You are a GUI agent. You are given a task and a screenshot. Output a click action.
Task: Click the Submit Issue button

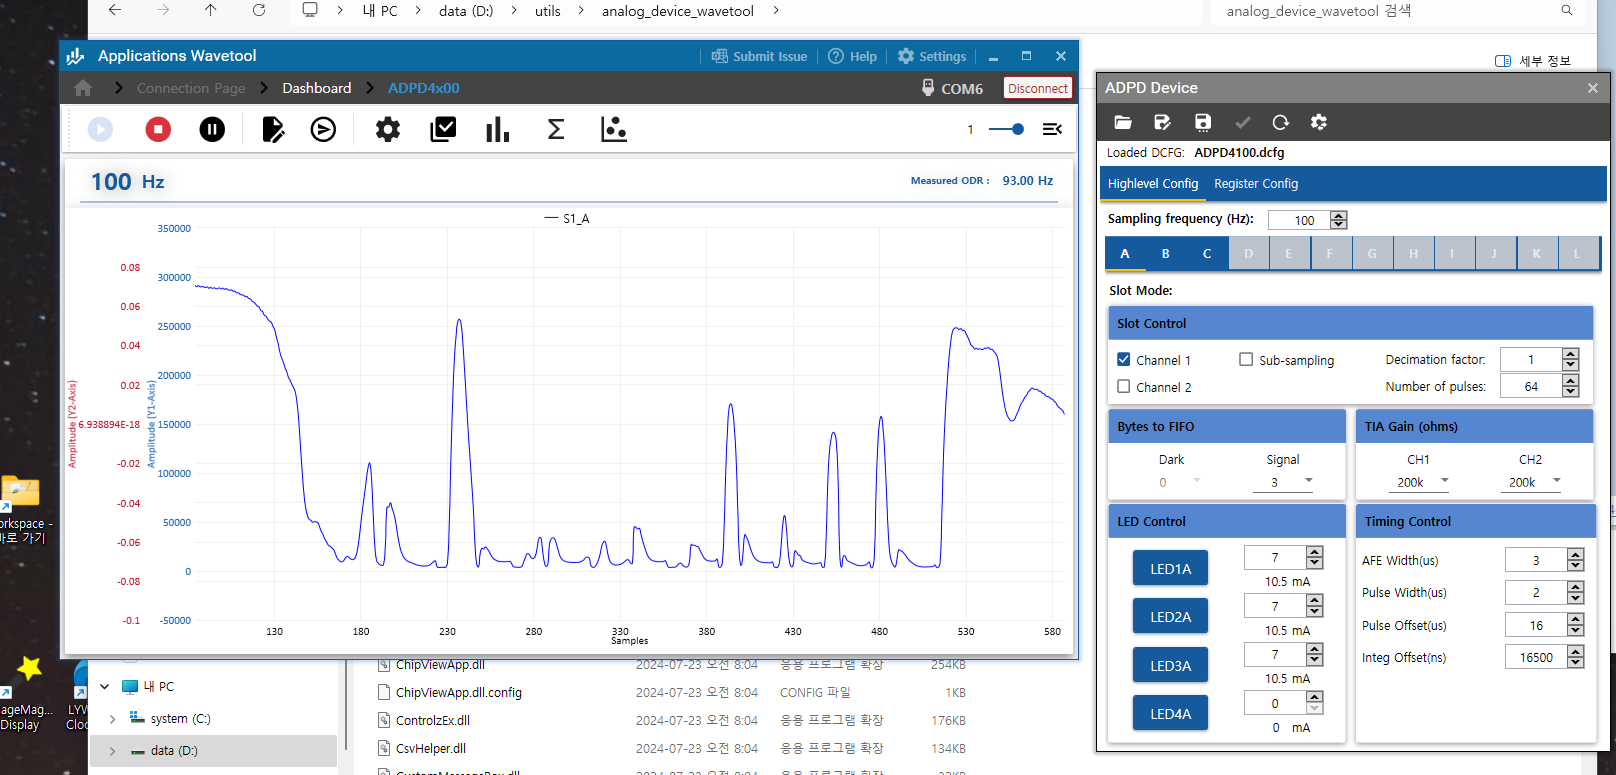coord(759,56)
